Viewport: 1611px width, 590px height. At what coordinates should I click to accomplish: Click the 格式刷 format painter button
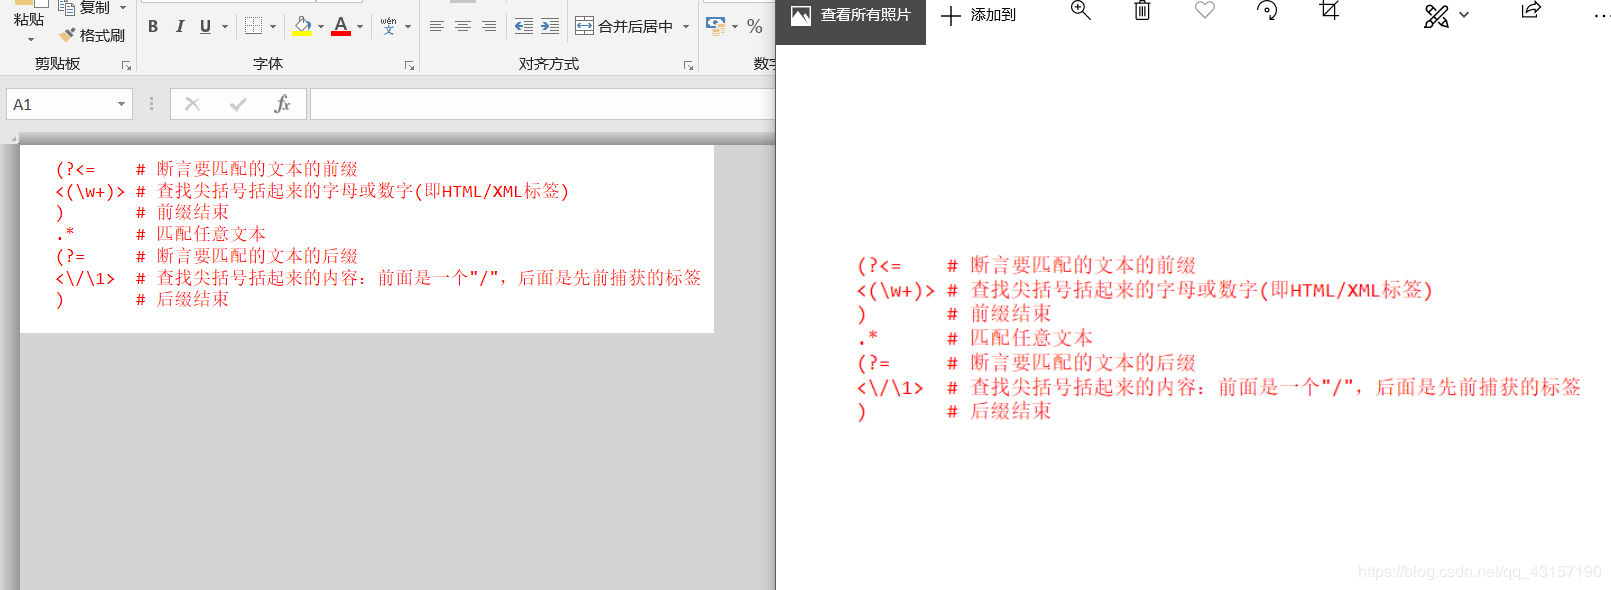pos(92,35)
